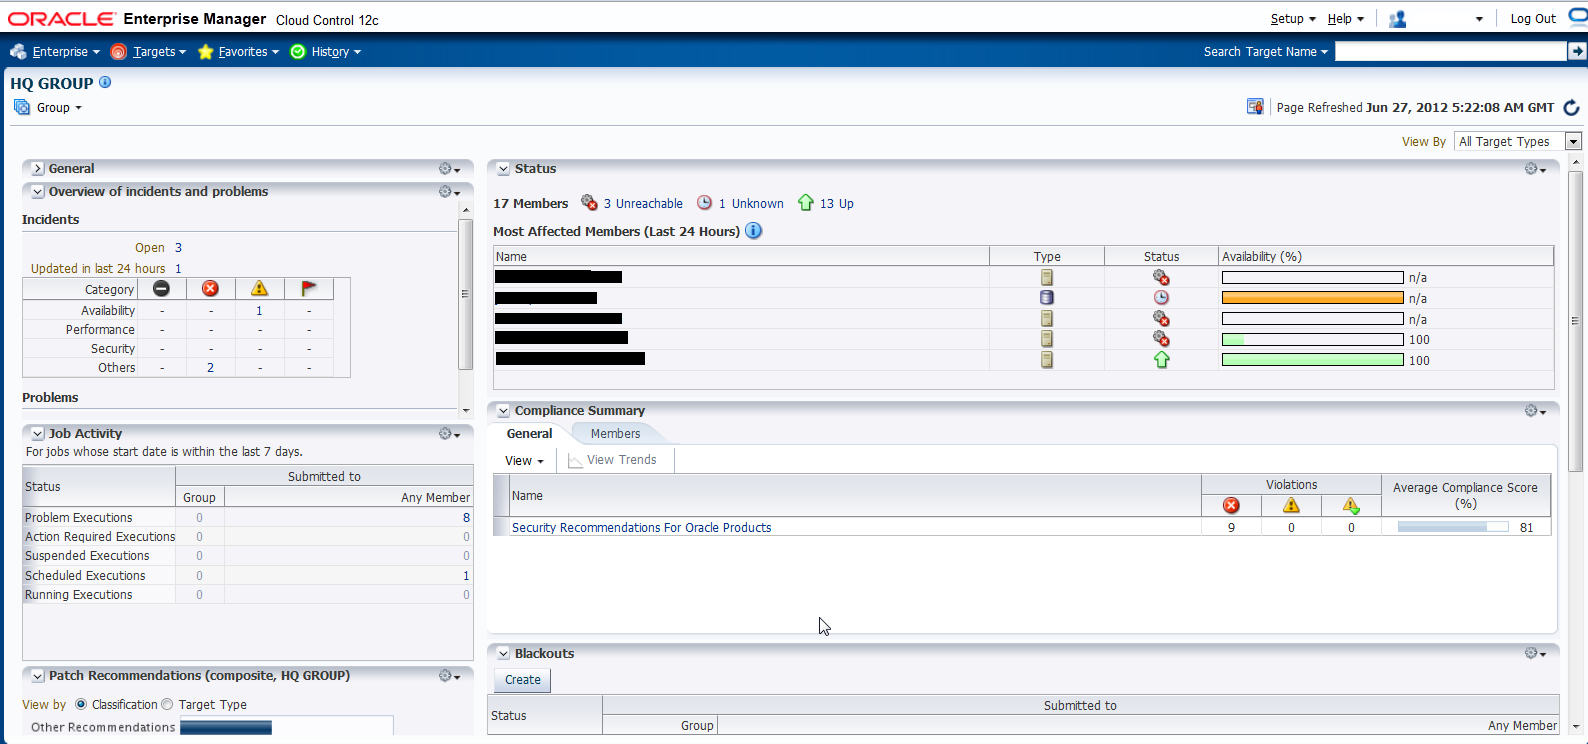Collapse the Overview of incidents and problems panel
1588x744 pixels.
point(38,192)
